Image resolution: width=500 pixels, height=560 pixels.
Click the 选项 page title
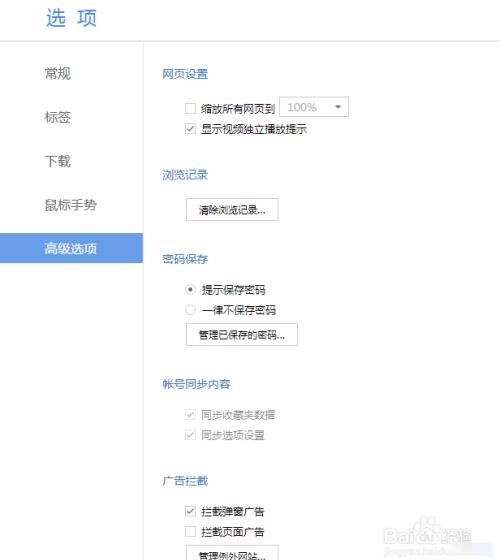[71, 18]
